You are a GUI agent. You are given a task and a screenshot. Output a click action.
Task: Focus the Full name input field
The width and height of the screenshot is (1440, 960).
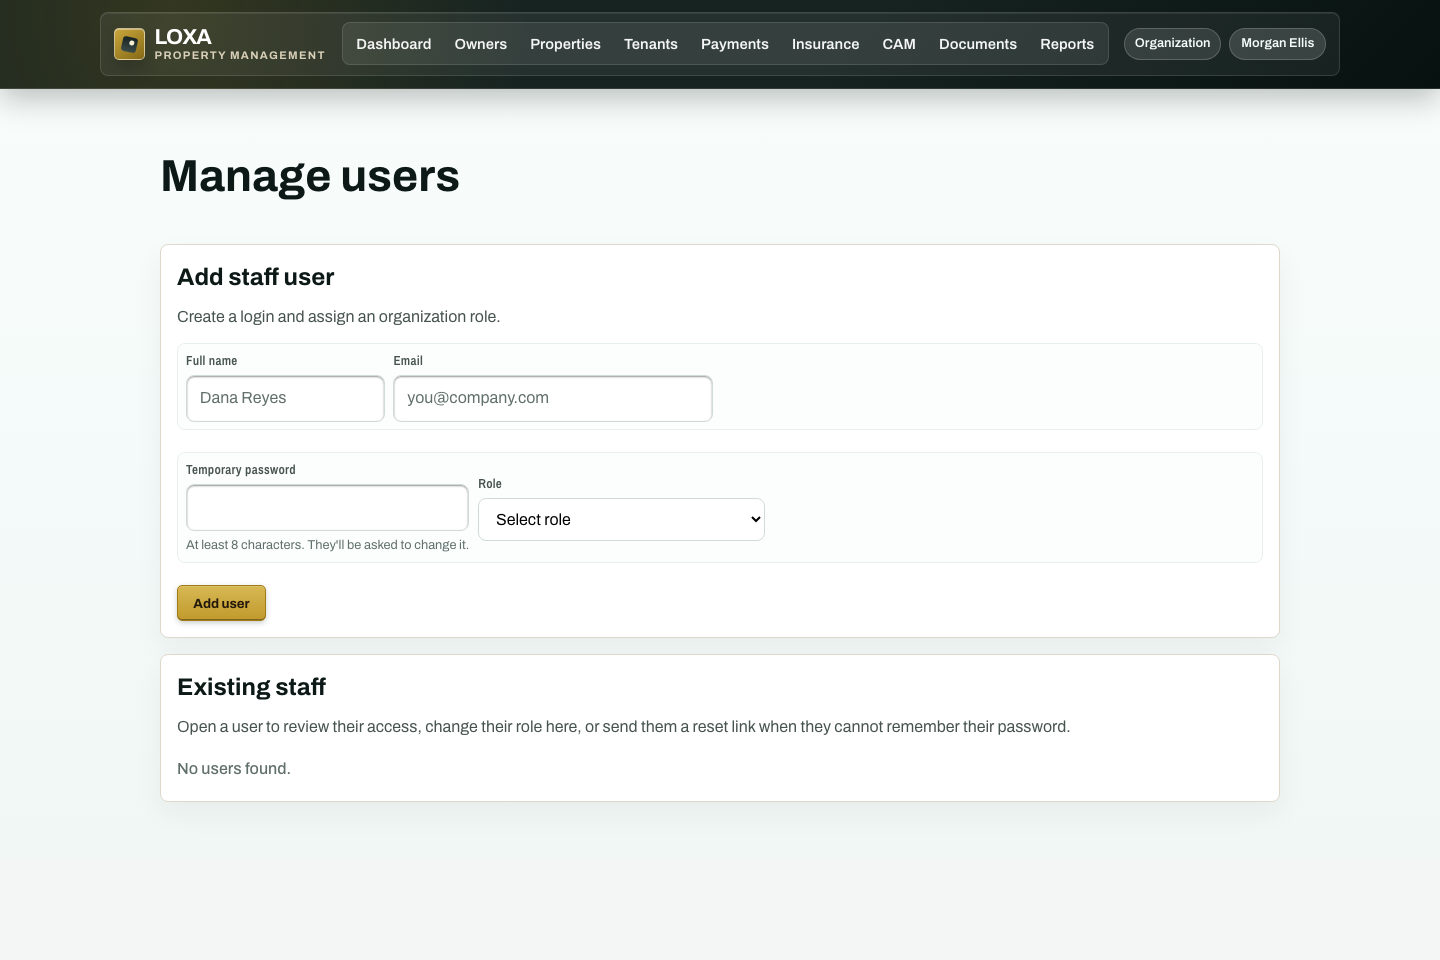click(285, 398)
